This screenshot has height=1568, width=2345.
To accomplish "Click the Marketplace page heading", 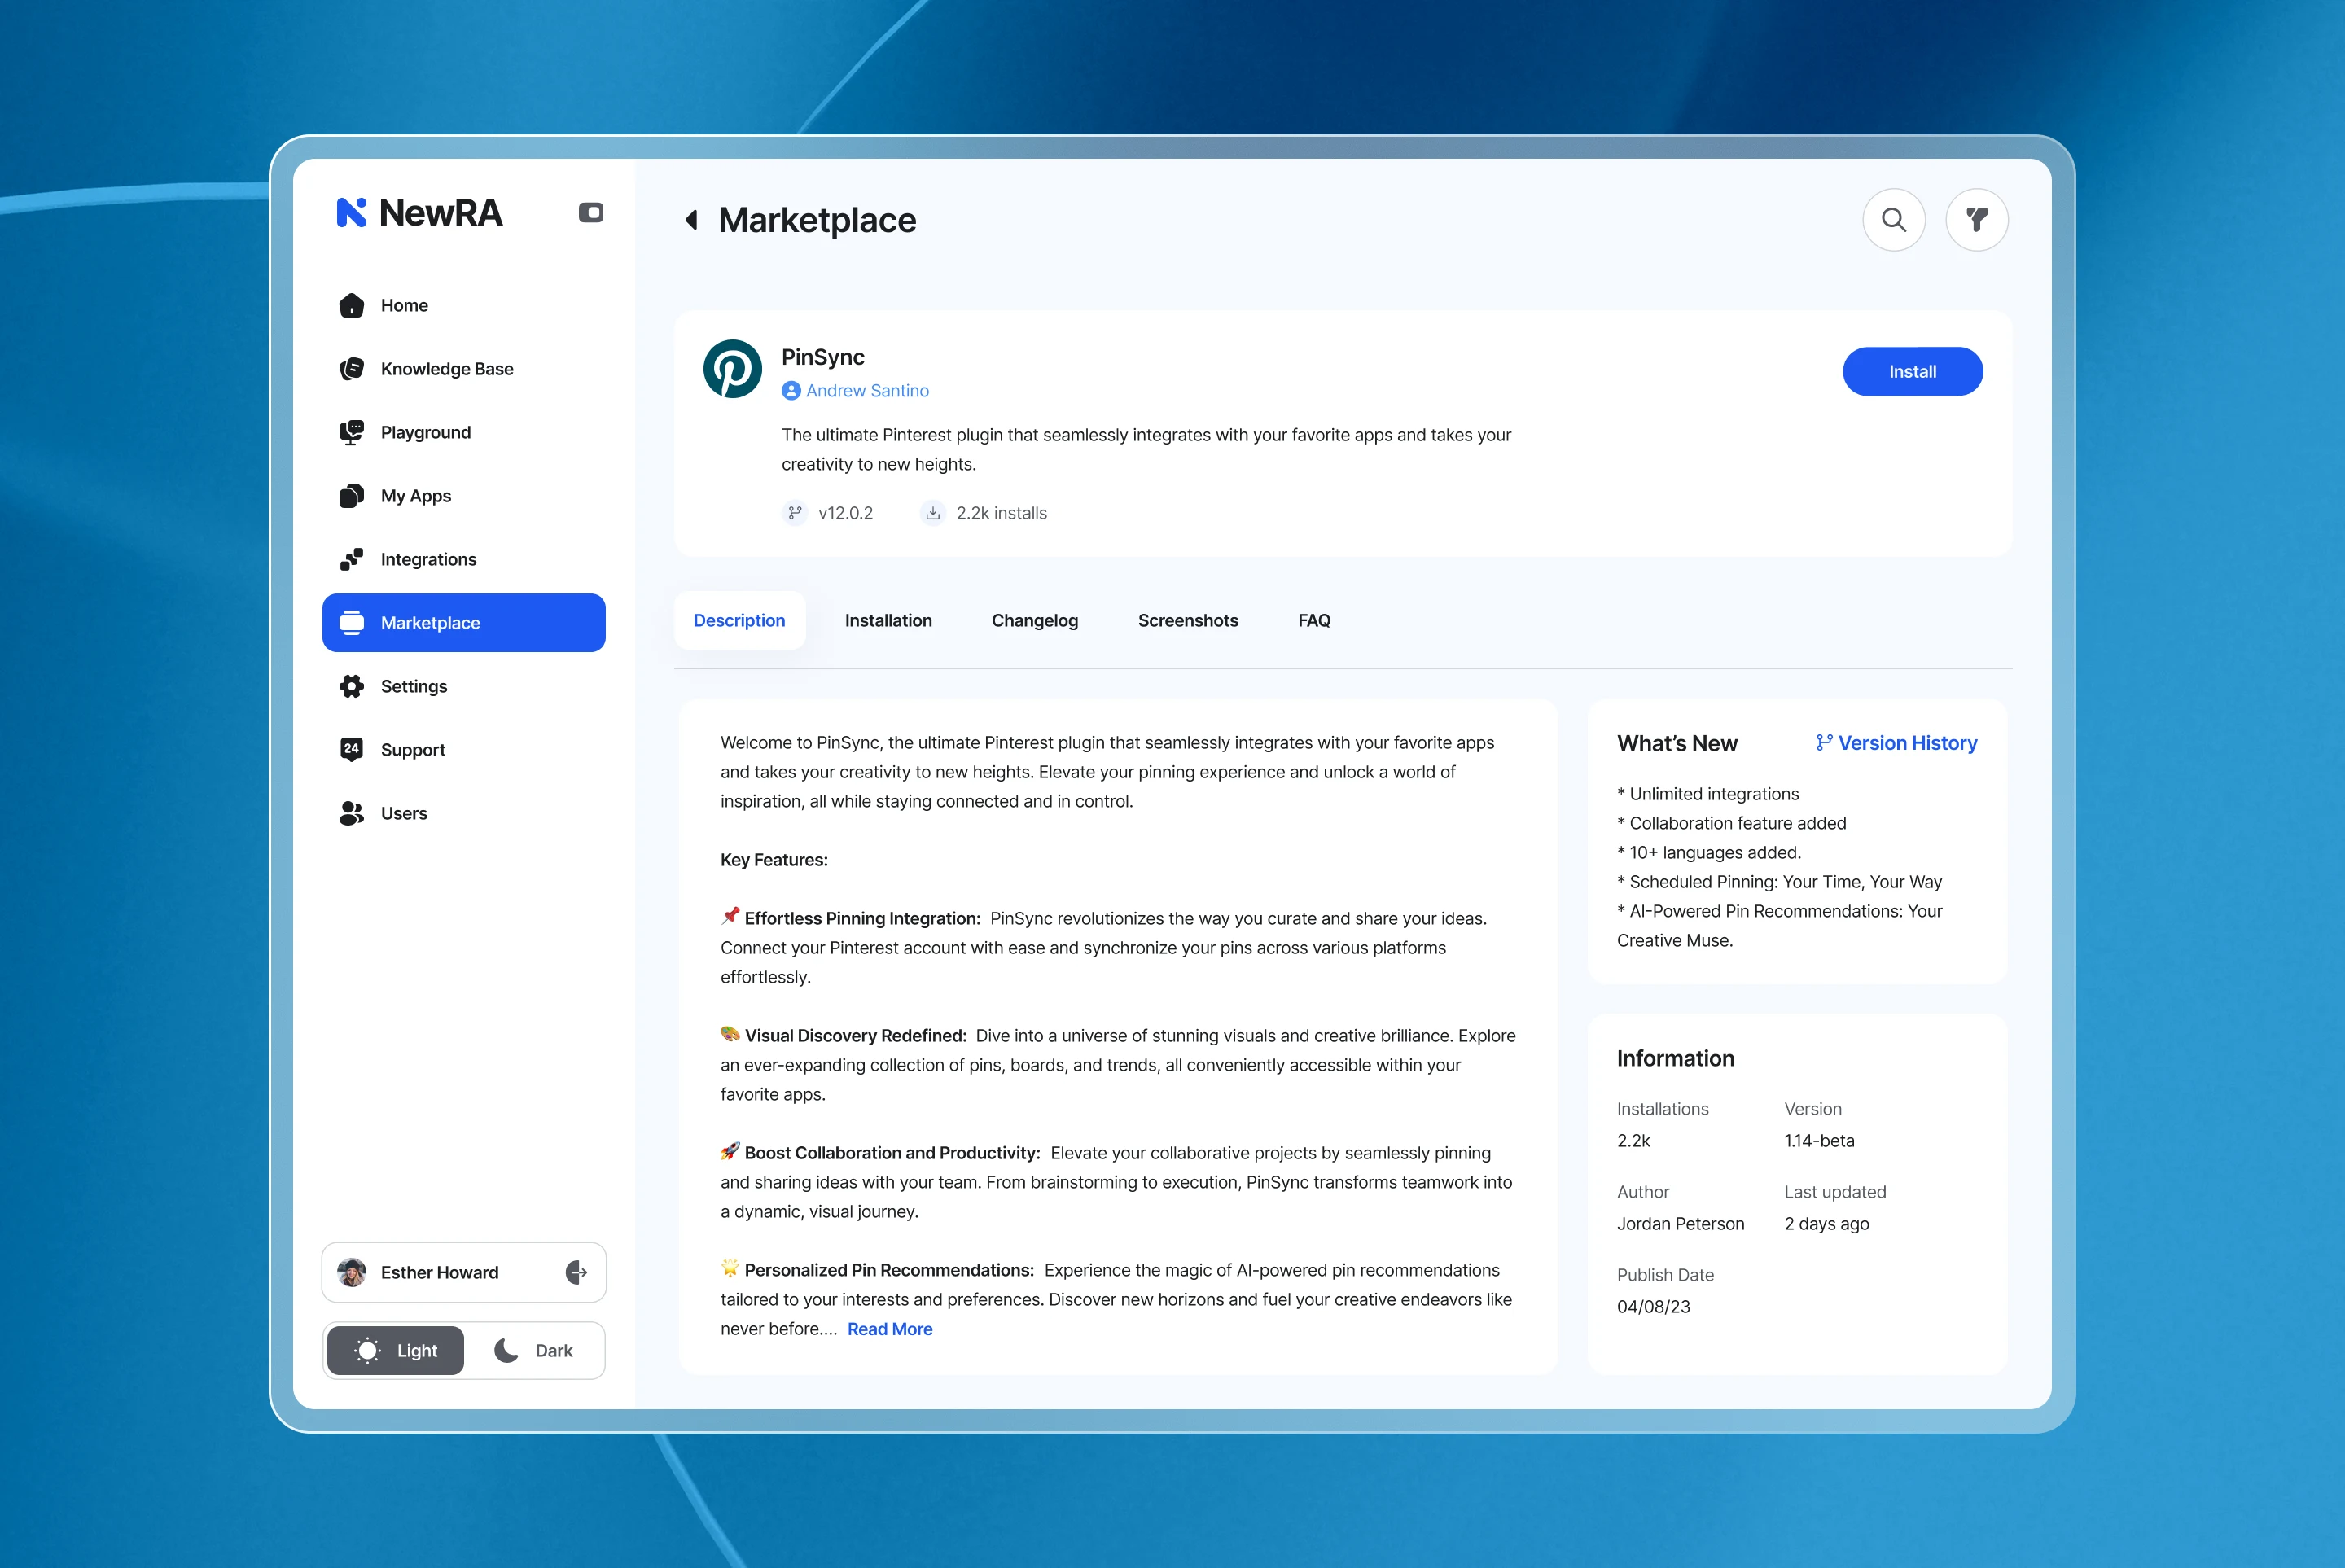I will coord(817,220).
